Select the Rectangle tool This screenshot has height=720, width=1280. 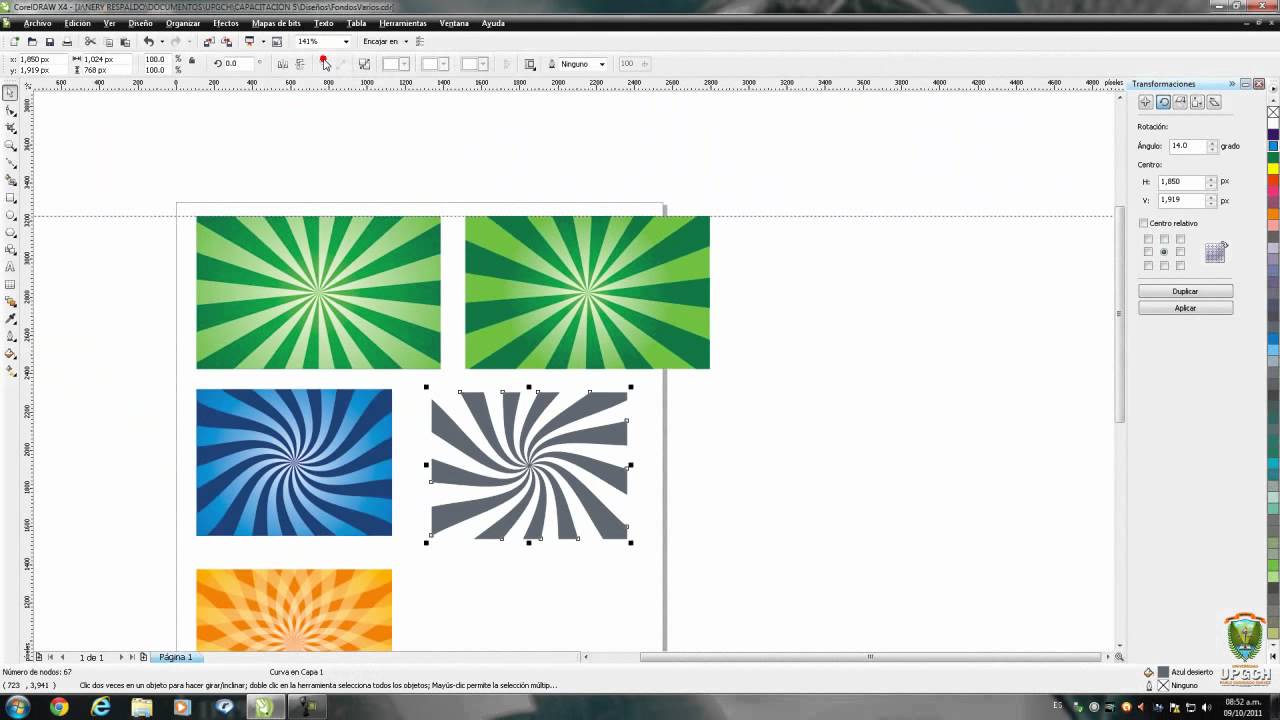[x=11, y=197]
